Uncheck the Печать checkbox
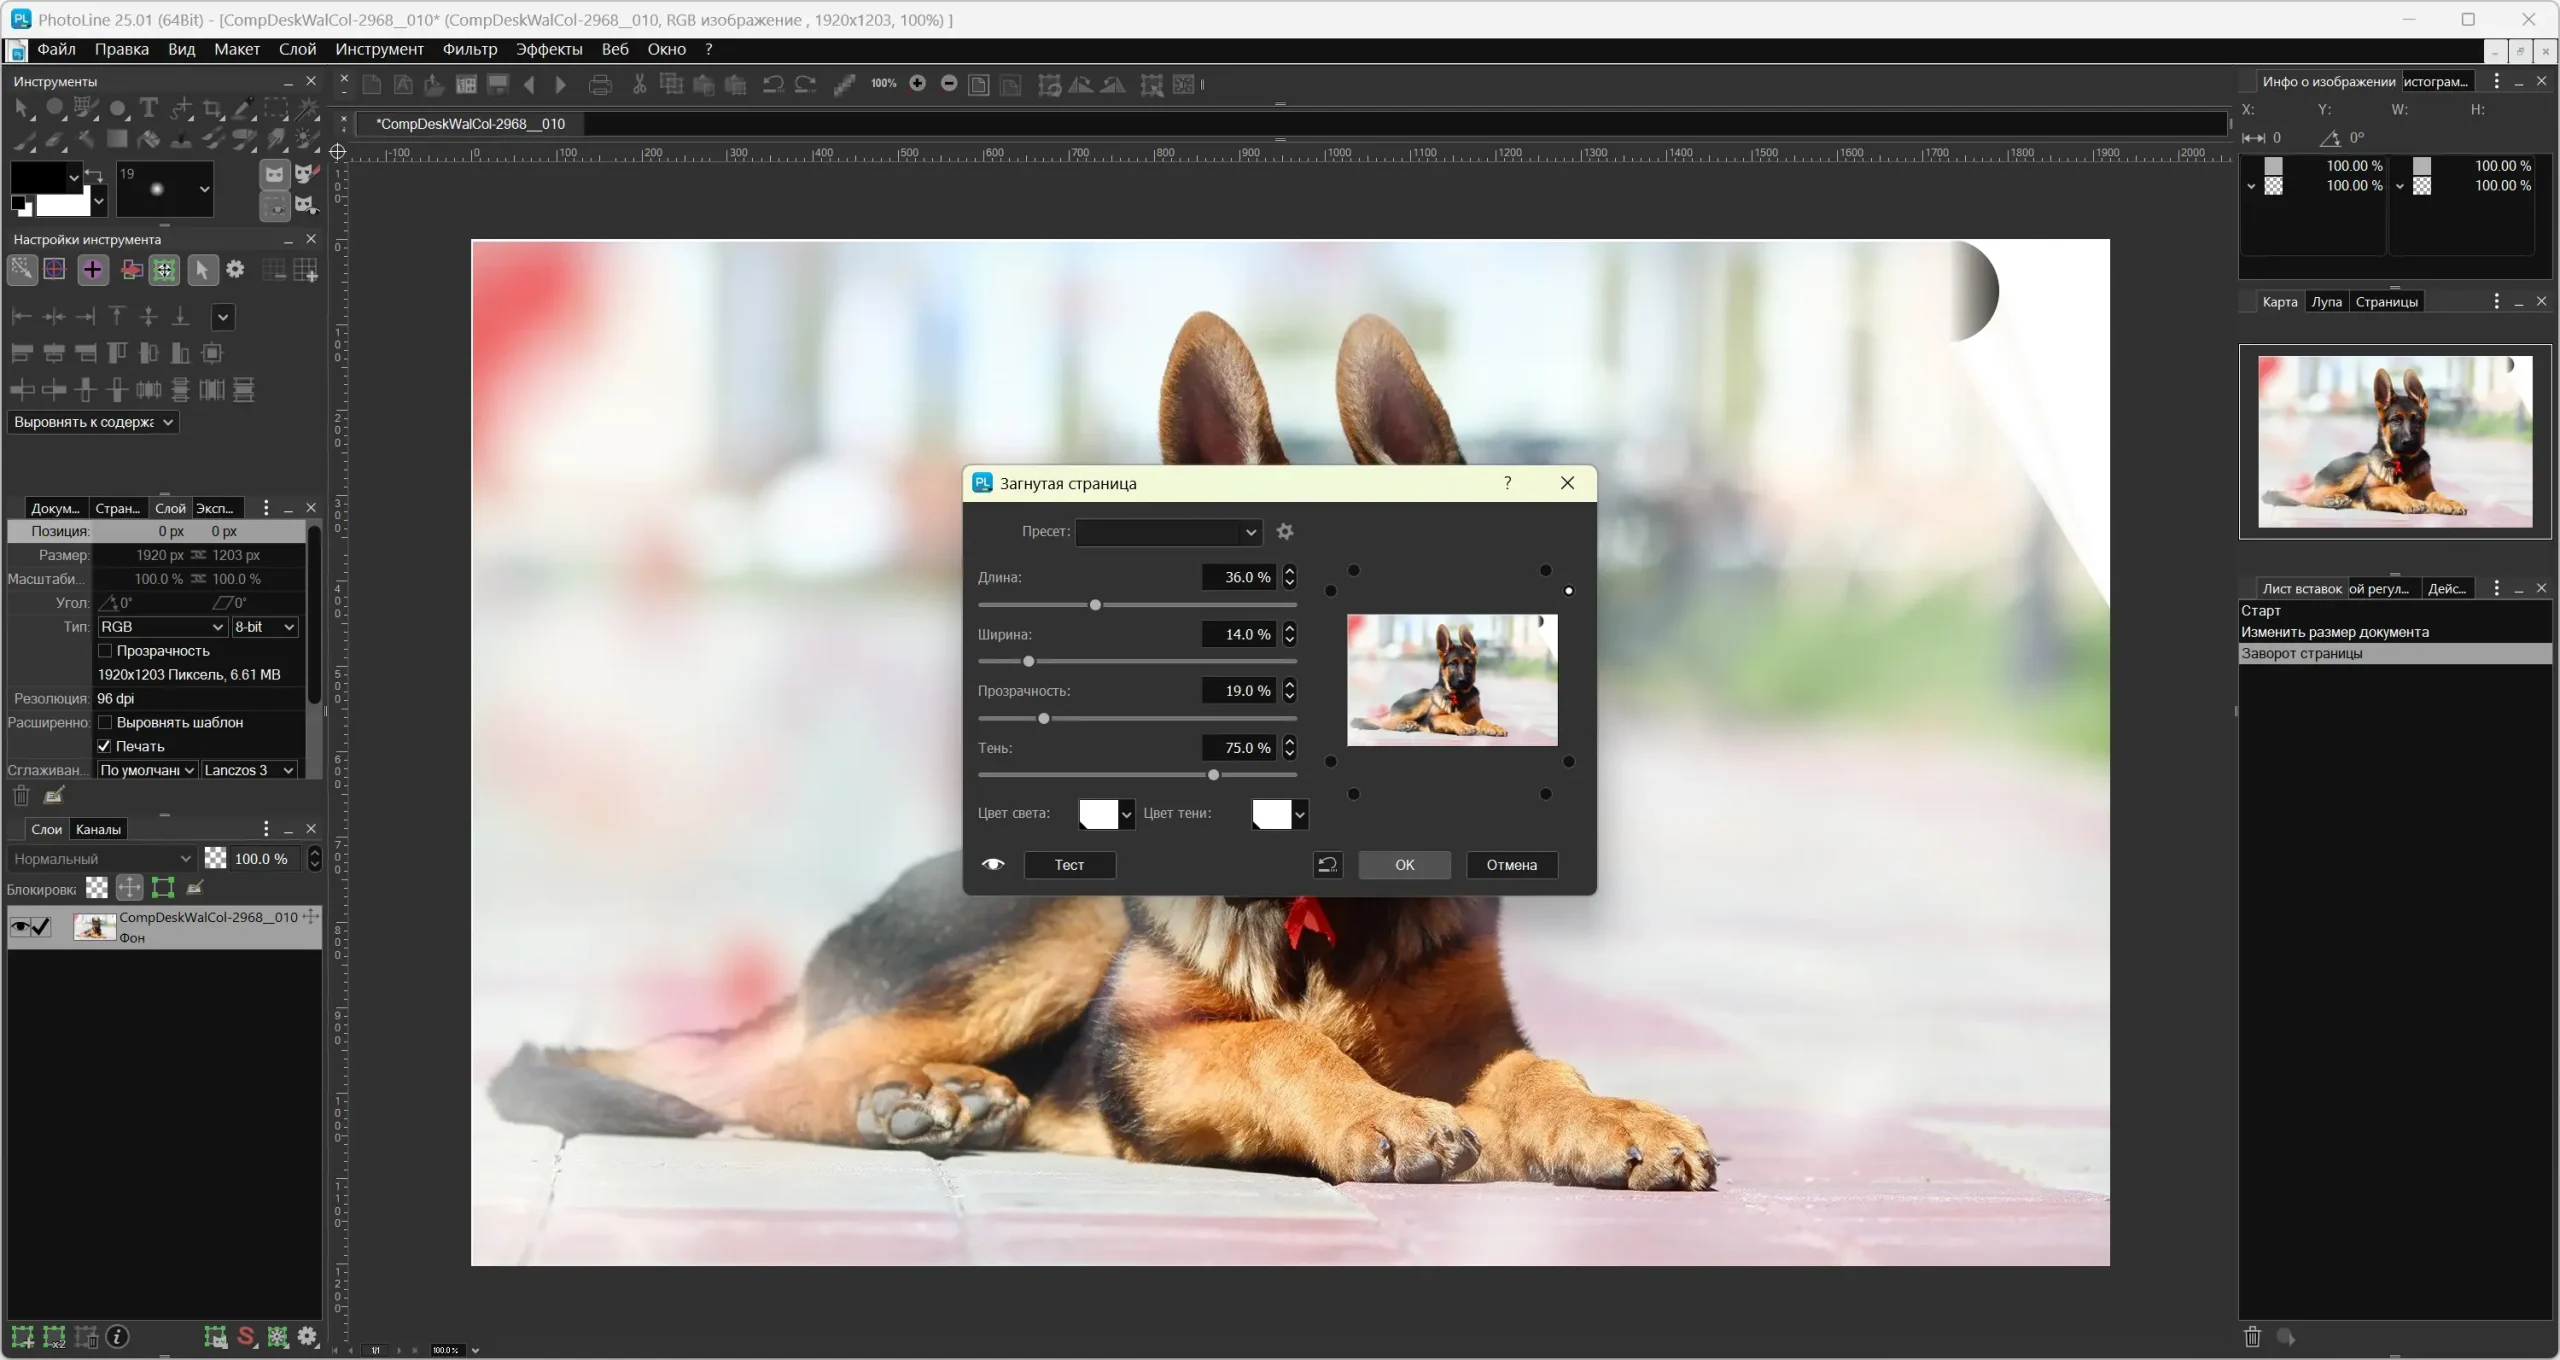2560x1360 pixels. tap(105, 746)
